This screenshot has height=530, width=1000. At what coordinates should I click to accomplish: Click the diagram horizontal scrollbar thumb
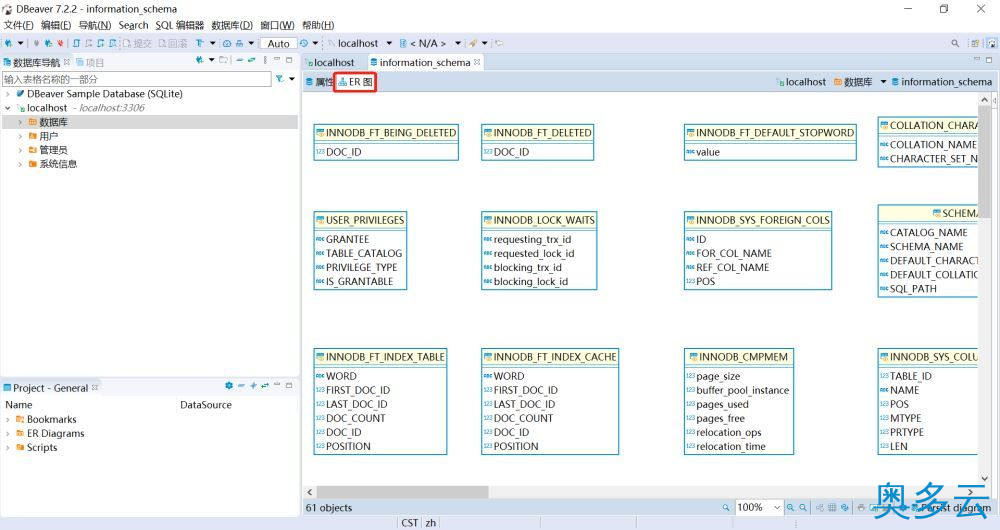click(403, 492)
